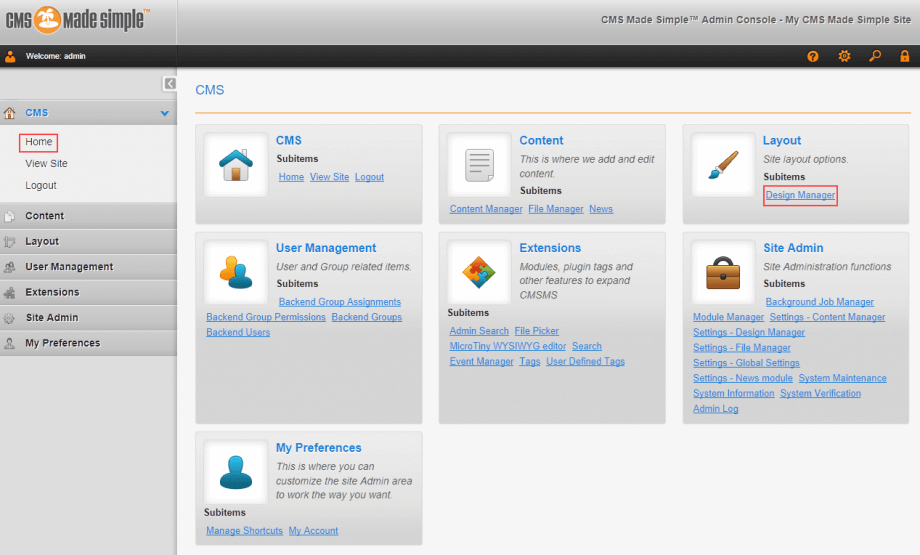Expand My Preferences section in sidebar
Screen dimensions: 920x555
(88, 343)
